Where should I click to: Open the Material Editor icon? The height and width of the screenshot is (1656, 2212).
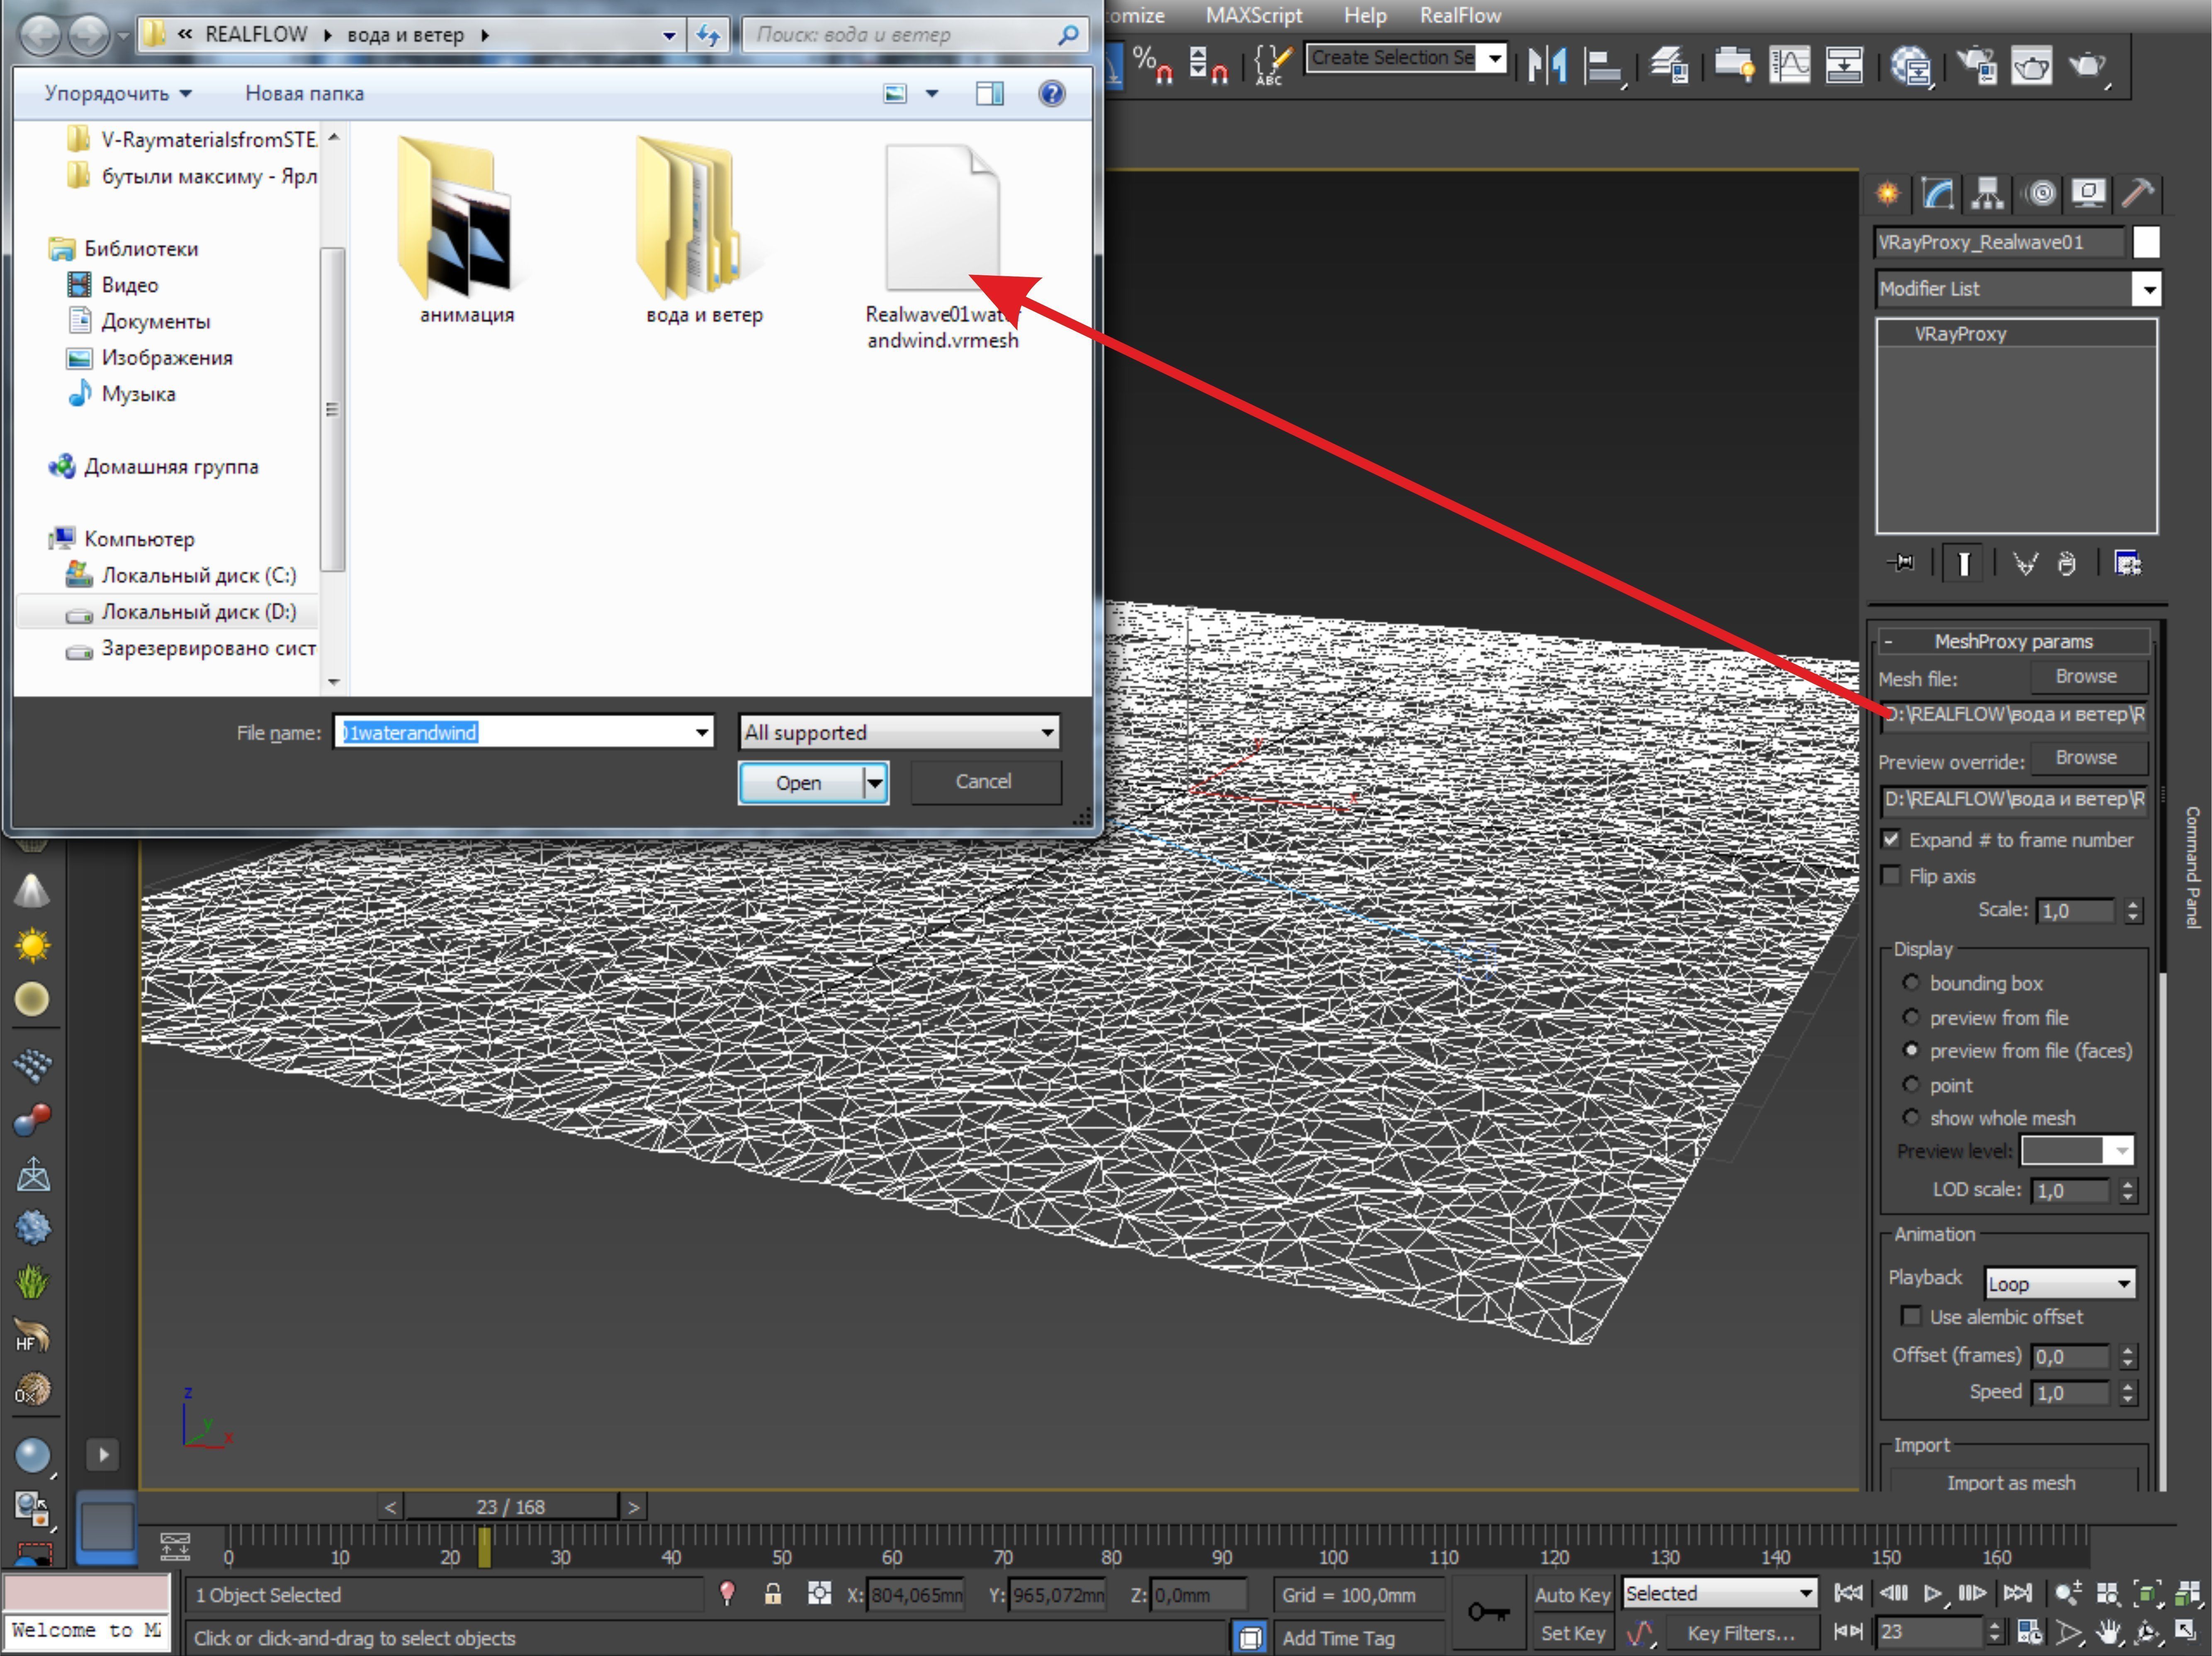(x=1911, y=66)
